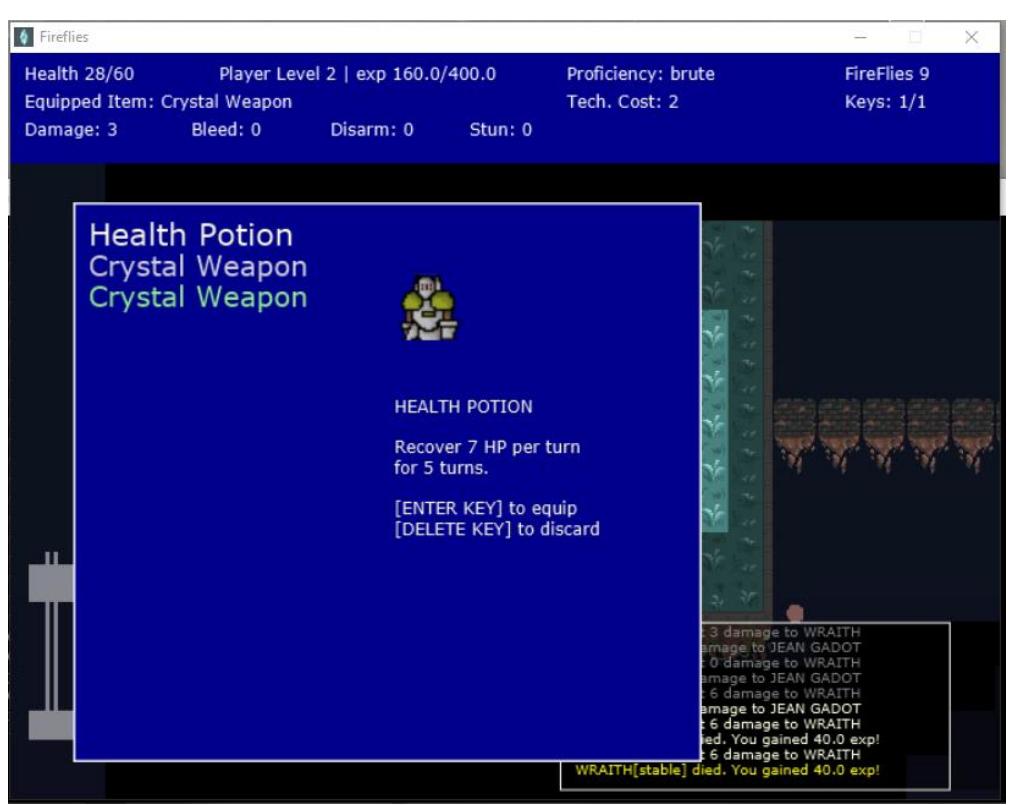
Task: Click the Disarm: 0 stat
Action: click(372, 130)
